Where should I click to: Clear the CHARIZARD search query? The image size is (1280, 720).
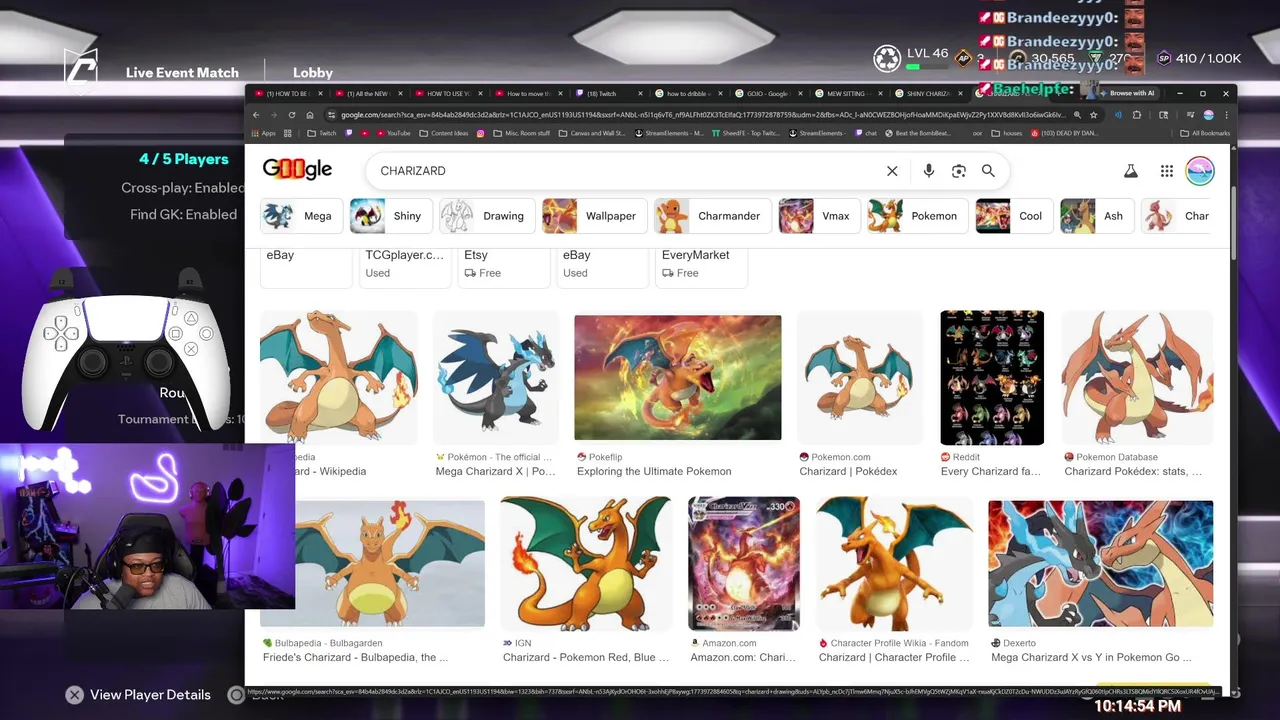point(892,171)
